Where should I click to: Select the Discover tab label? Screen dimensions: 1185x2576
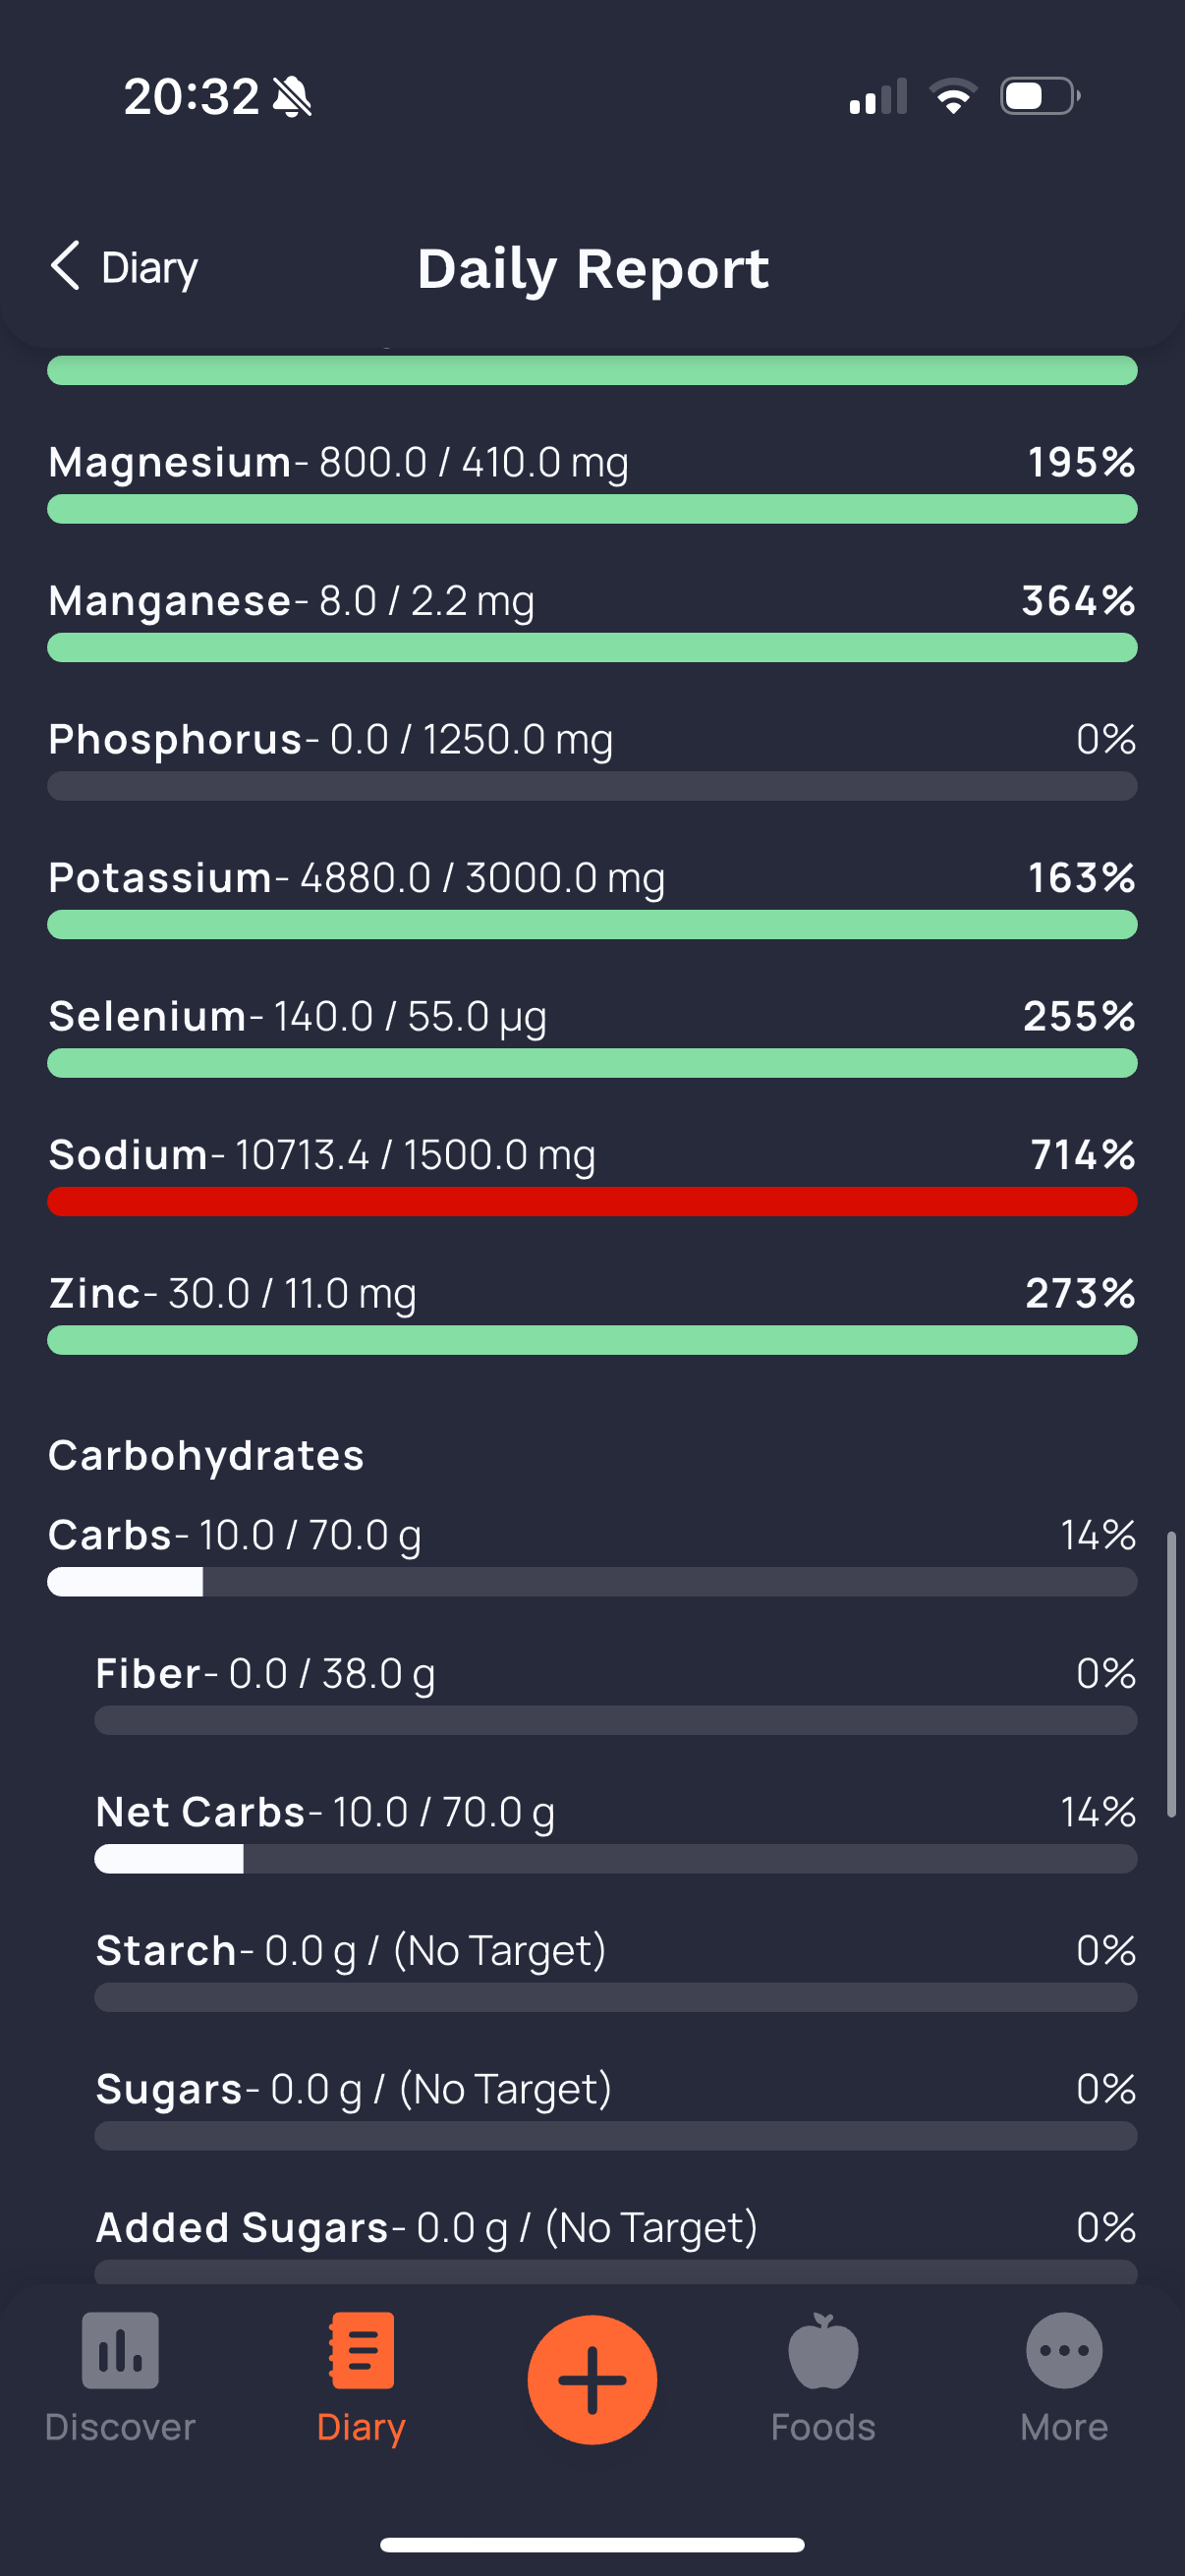point(120,2427)
